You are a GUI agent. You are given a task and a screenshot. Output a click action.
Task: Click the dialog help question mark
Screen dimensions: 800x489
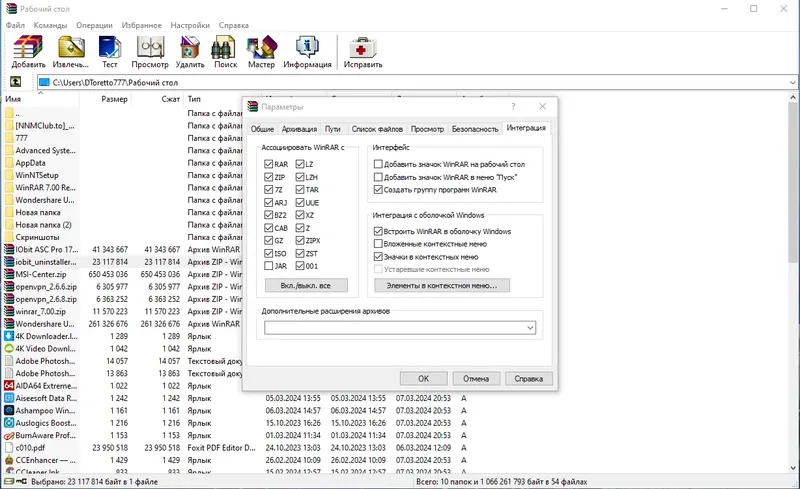point(513,106)
